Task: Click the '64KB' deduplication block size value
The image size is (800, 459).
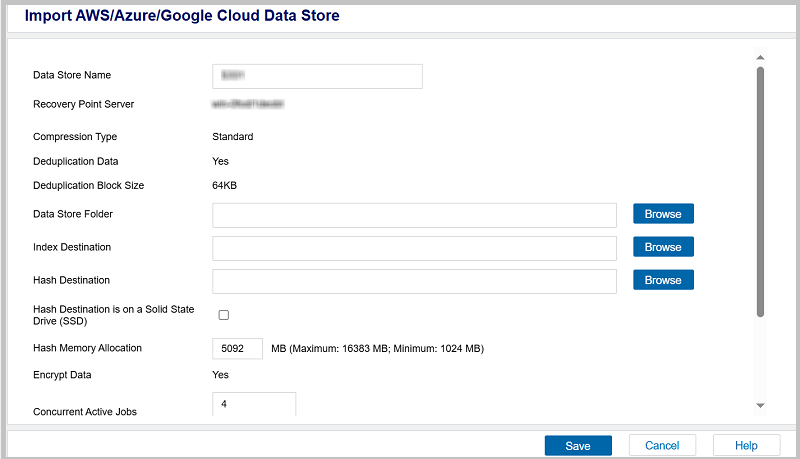Action: point(224,185)
